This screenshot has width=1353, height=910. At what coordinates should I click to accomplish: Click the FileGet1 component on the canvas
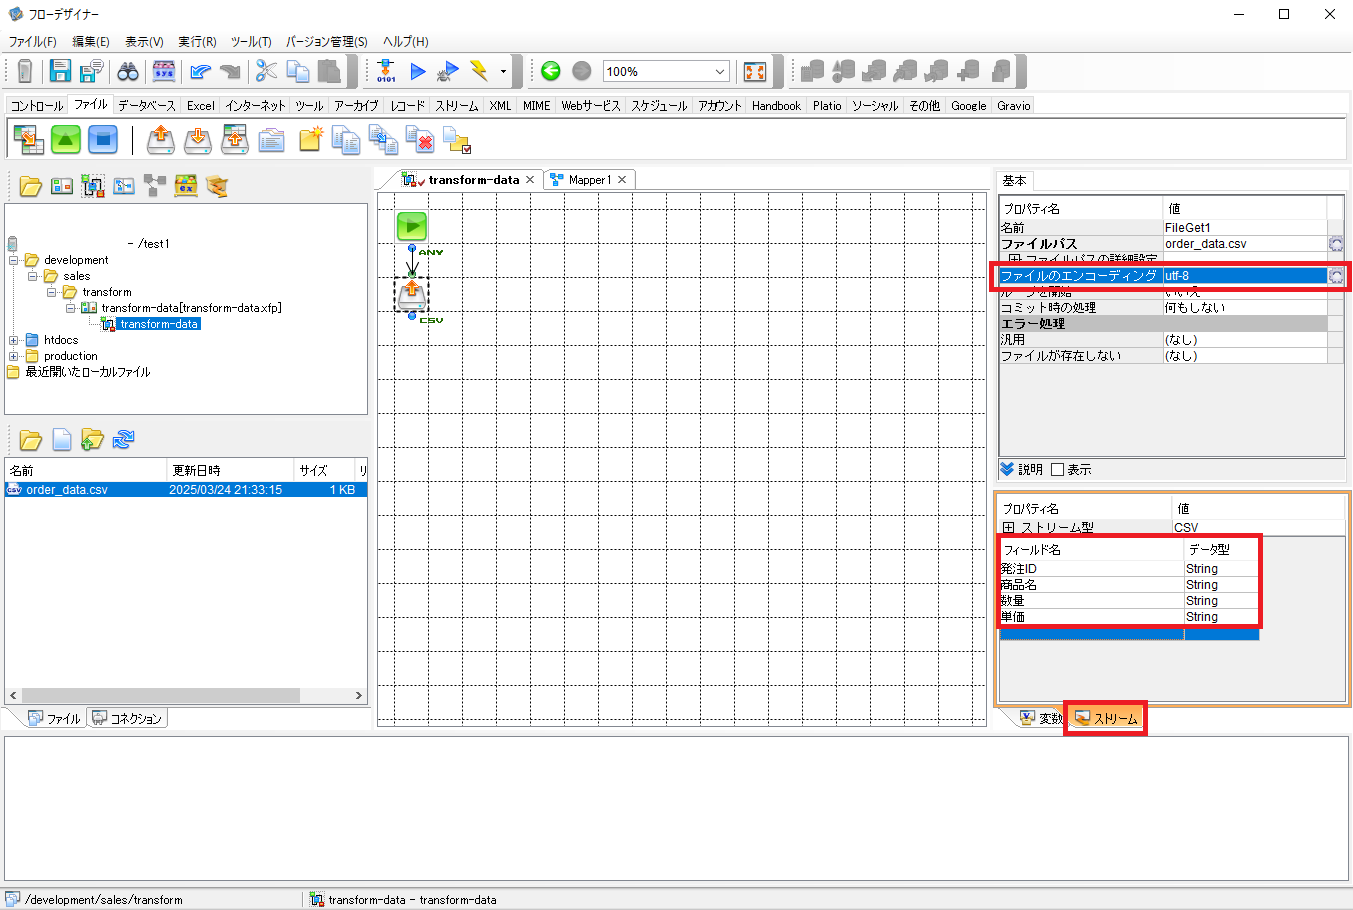tap(412, 295)
